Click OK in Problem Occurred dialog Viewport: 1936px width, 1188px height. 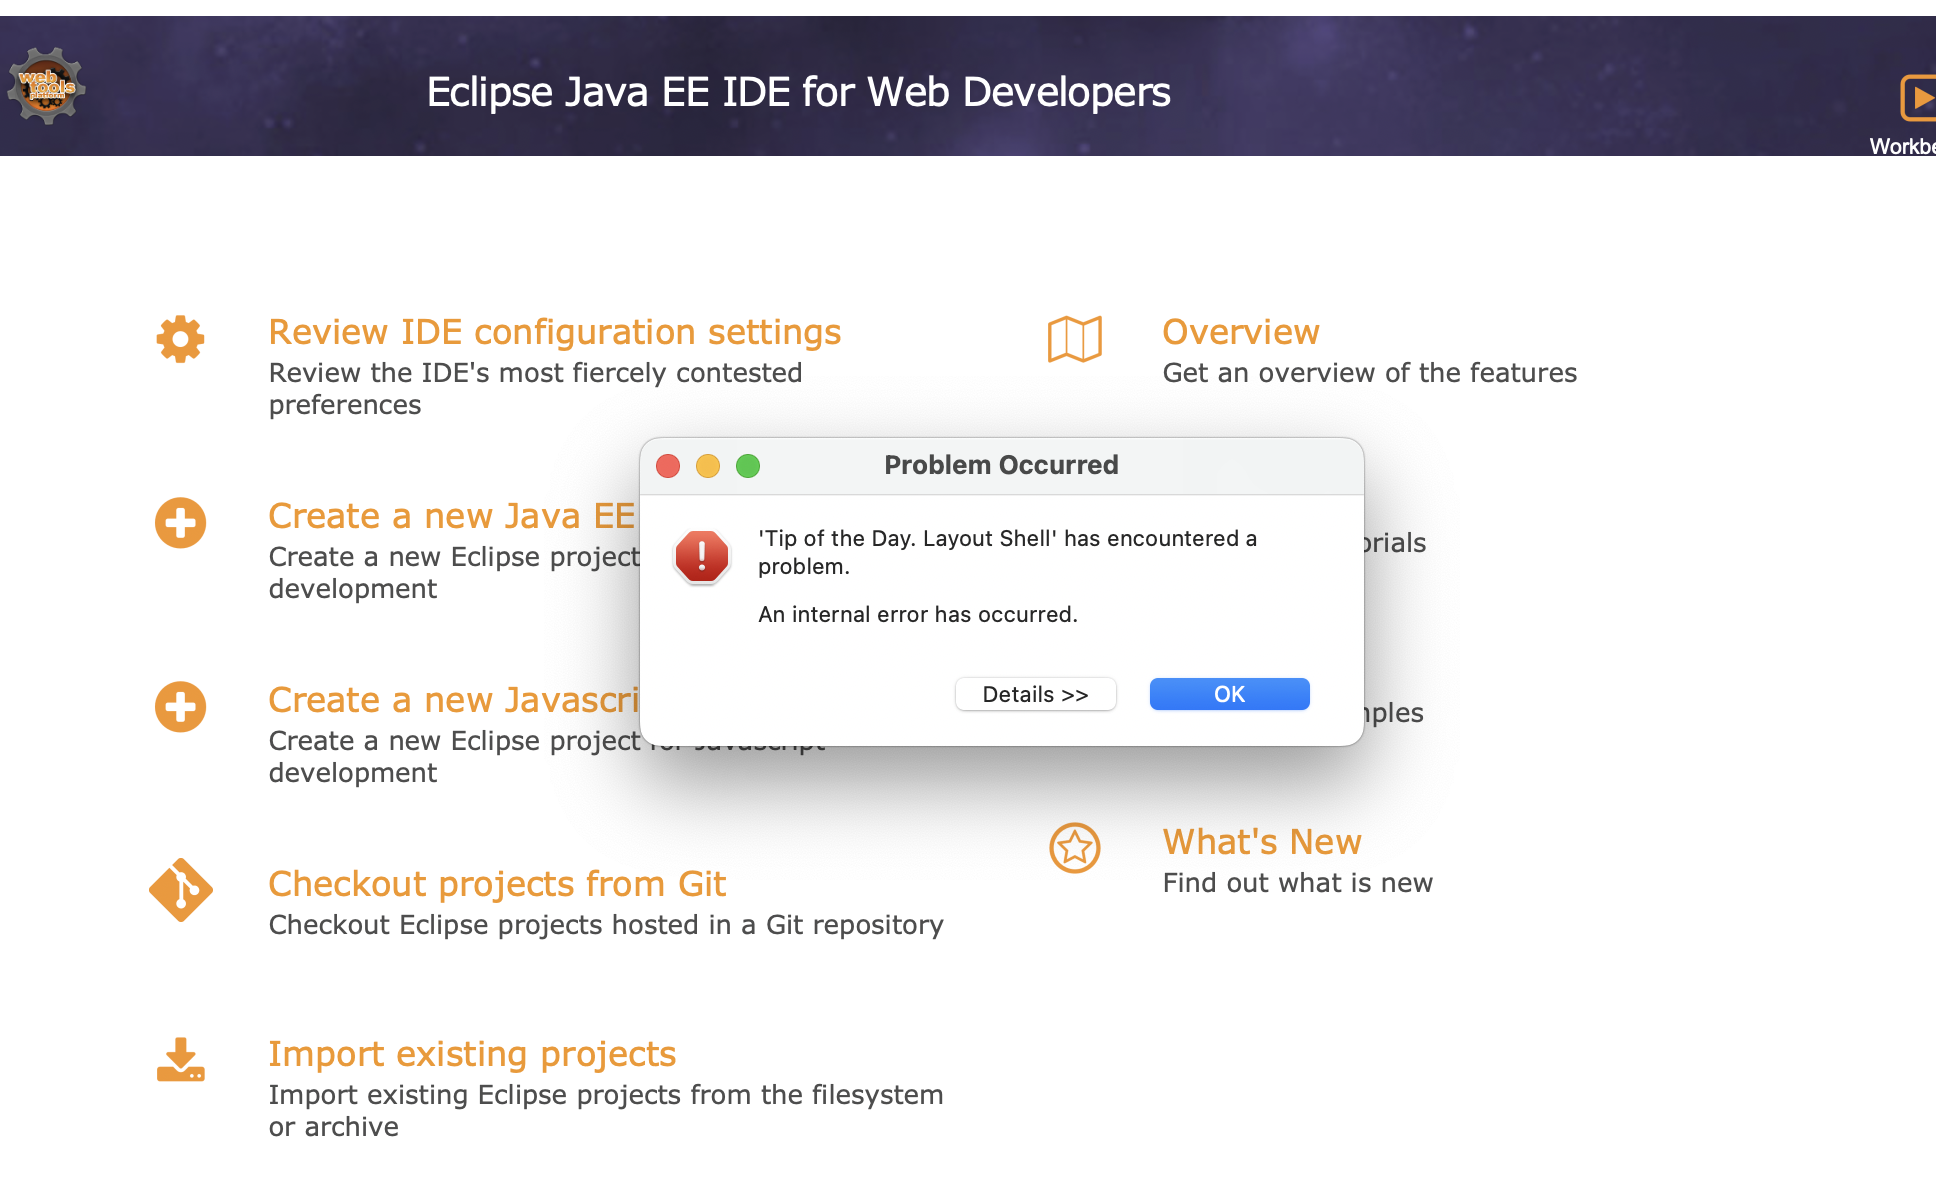point(1230,694)
